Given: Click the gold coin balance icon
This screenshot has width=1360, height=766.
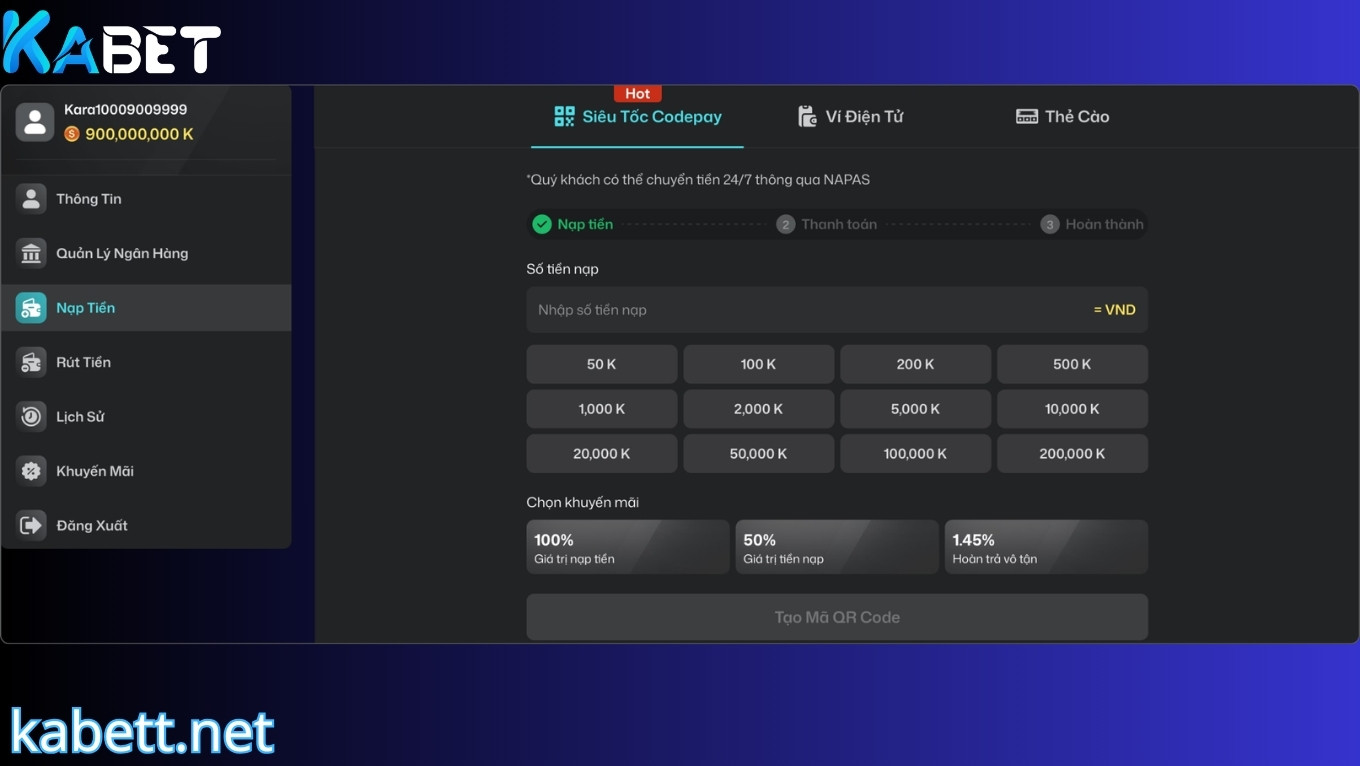Looking at the screenshot, I should point(72,134).
